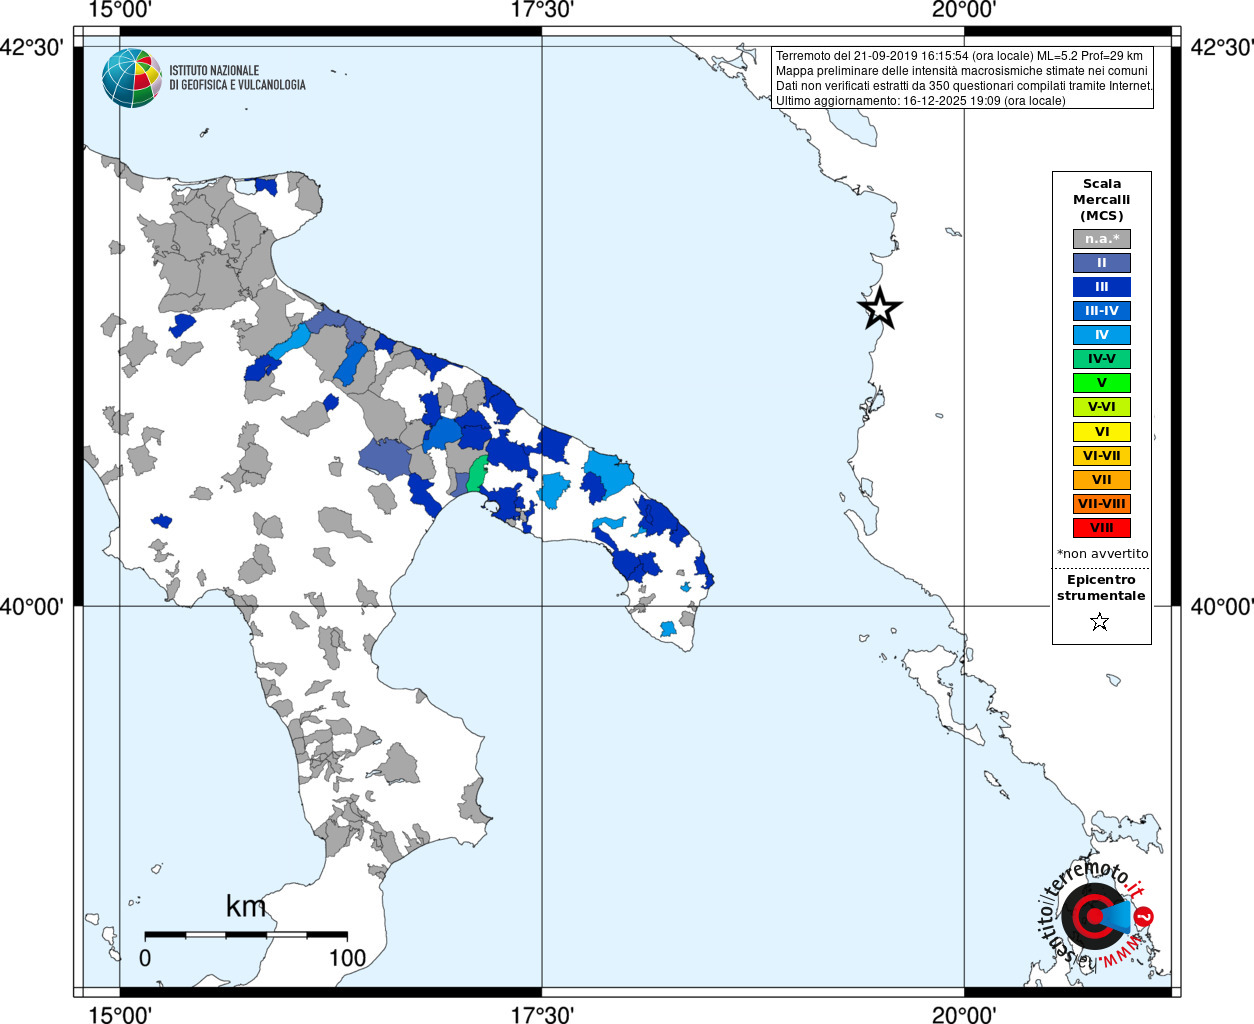
Task: Select the VI yellow legend swatch
Action: (x=1102, y=432)
